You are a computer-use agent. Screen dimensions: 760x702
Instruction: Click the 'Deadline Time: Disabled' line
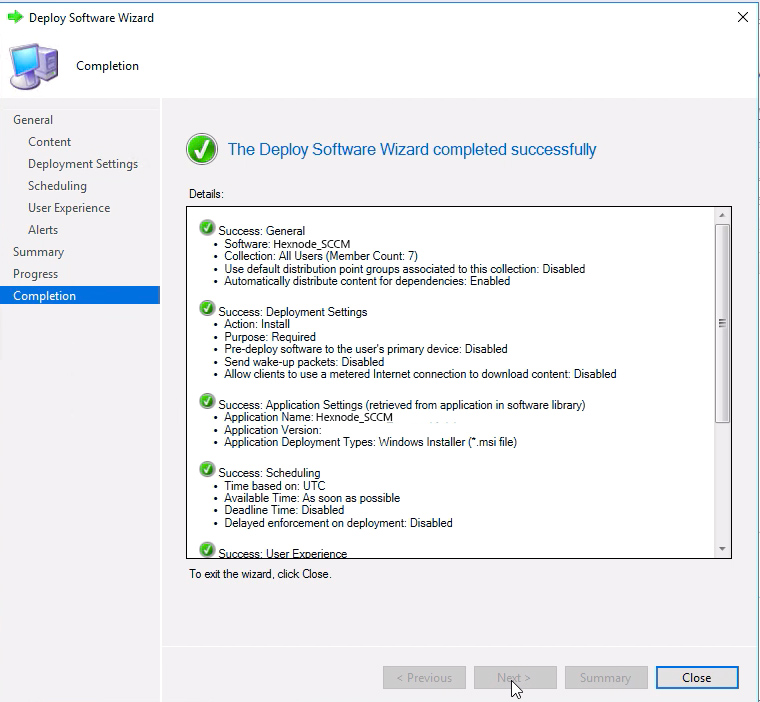pyautogui.click(x=284, y=510)
